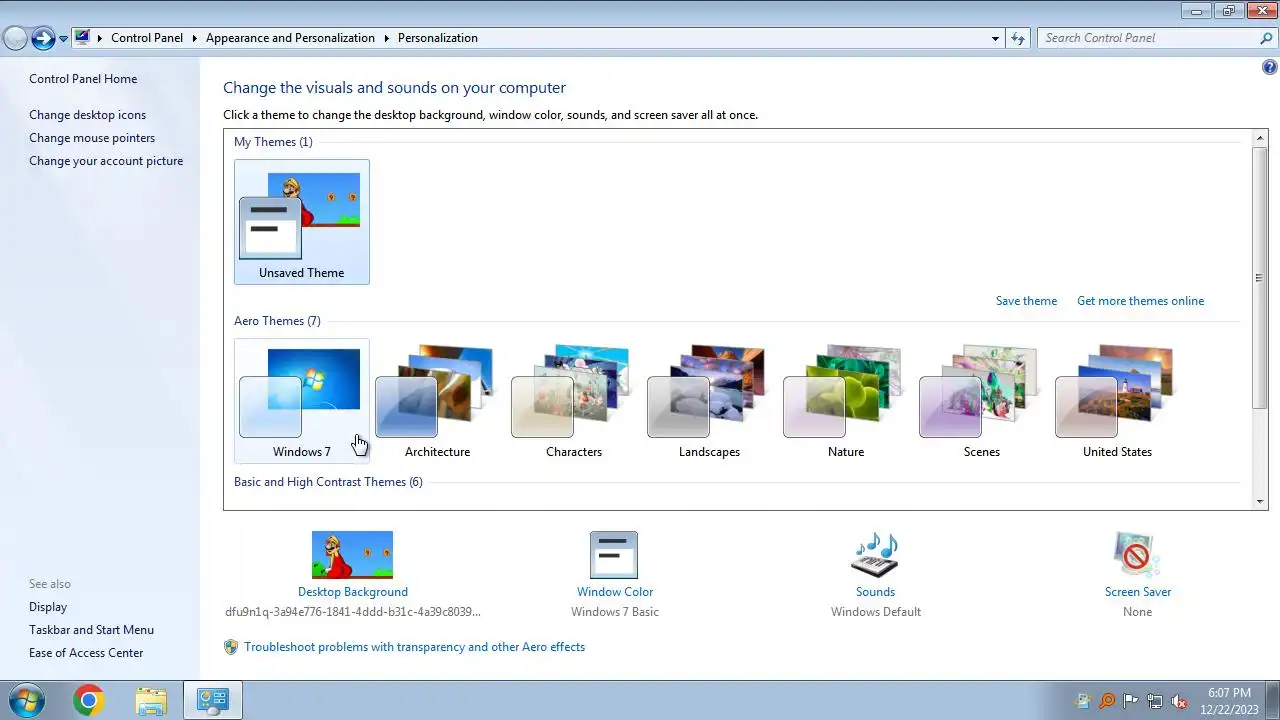Open Windows Explorer from the taskbar

pos(151,701)
